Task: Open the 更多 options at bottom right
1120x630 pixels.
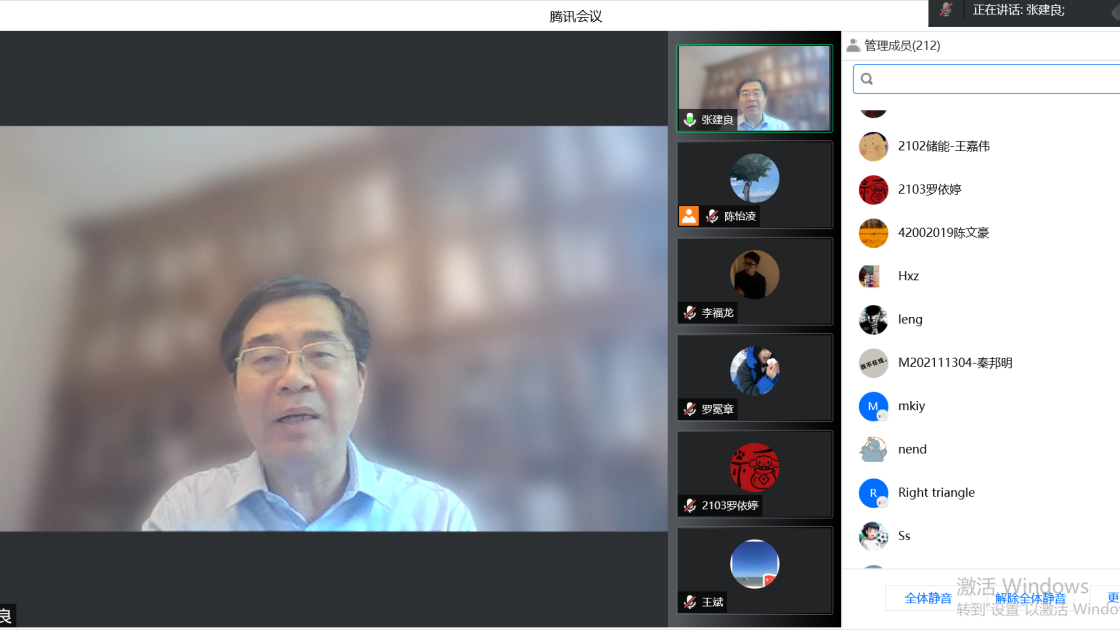Action: pos(1113,597)
